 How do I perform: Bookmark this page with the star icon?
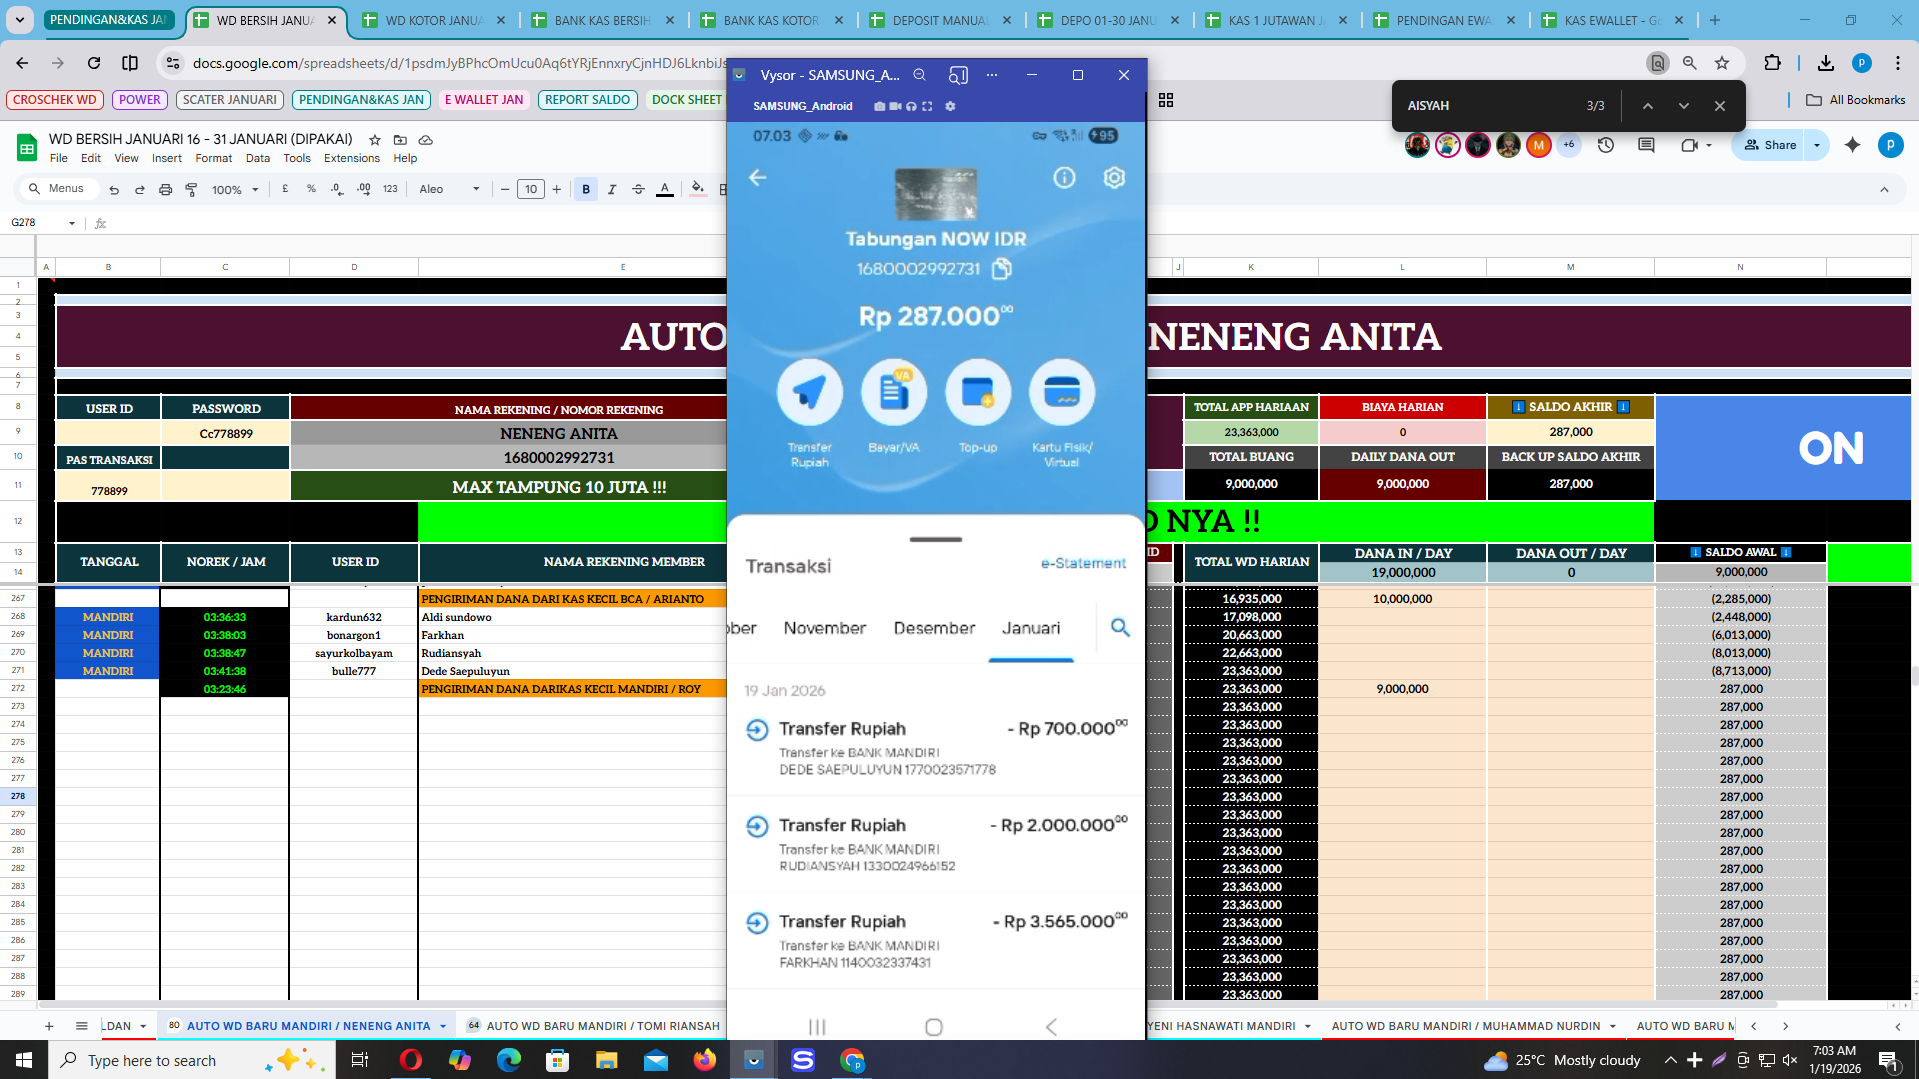tap(1722, 63)
